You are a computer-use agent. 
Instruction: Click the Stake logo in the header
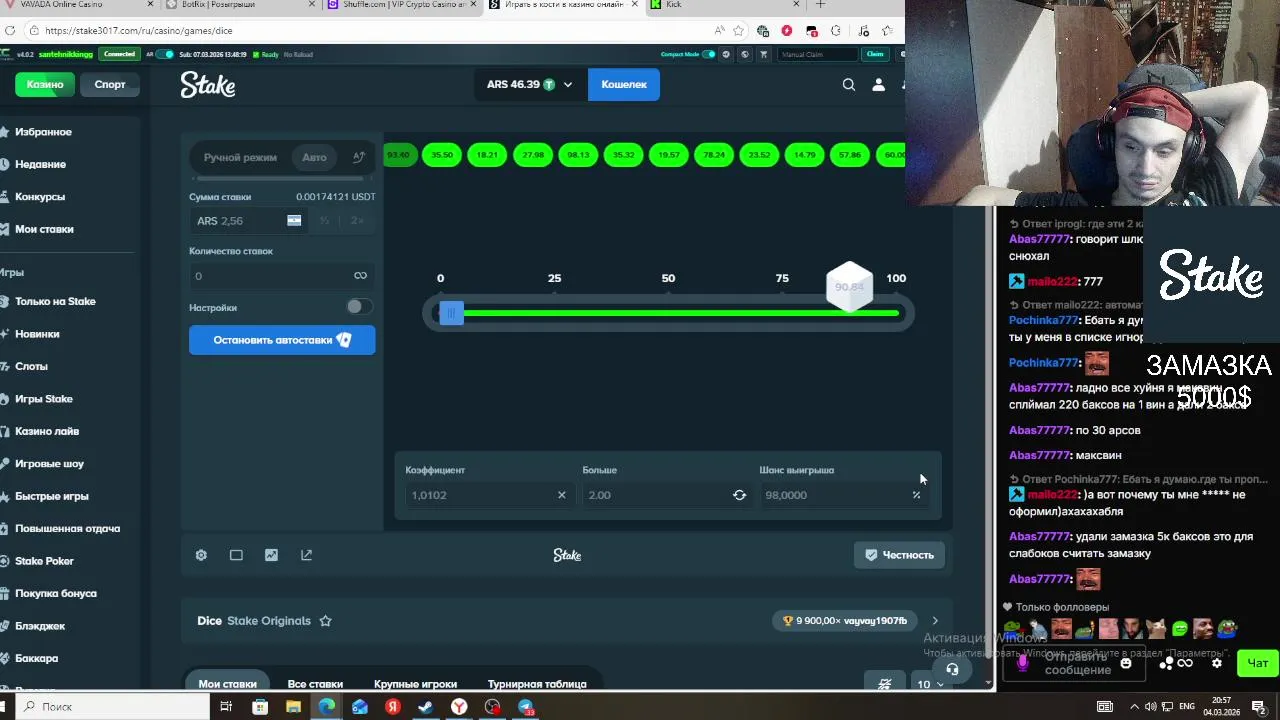(x=208, y=85)
